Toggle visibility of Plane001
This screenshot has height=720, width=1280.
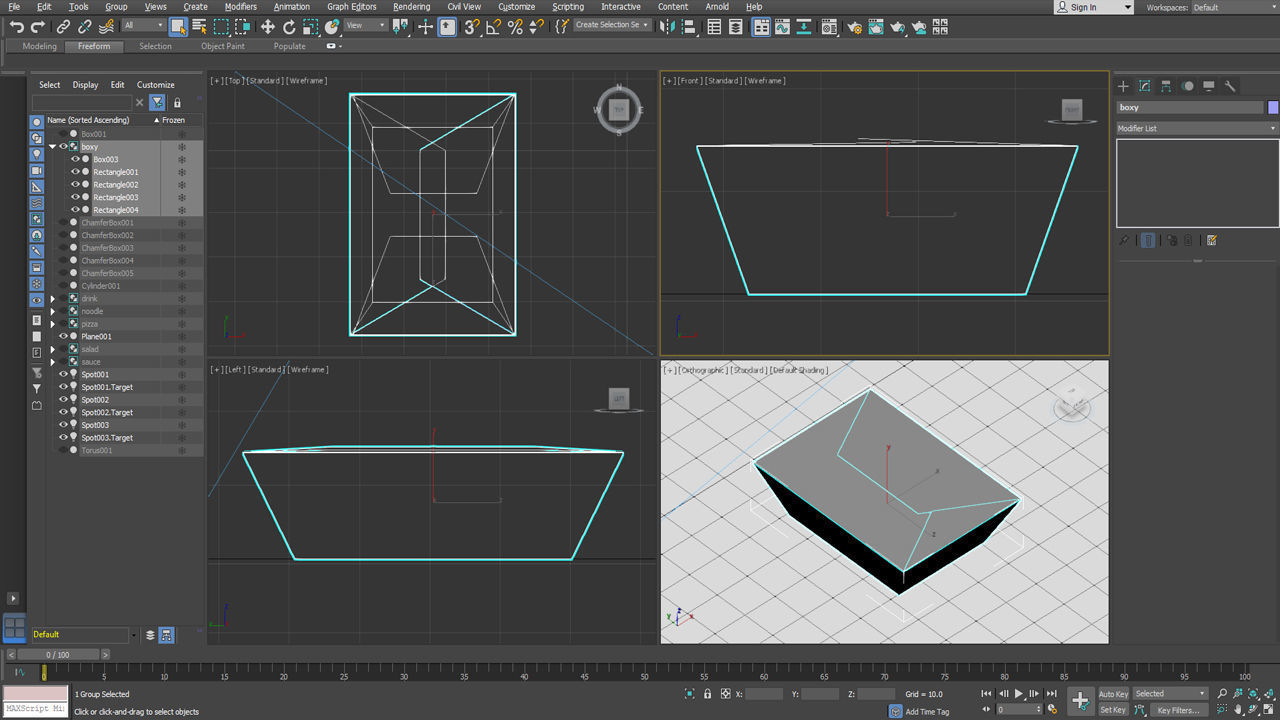click(63, 336)
